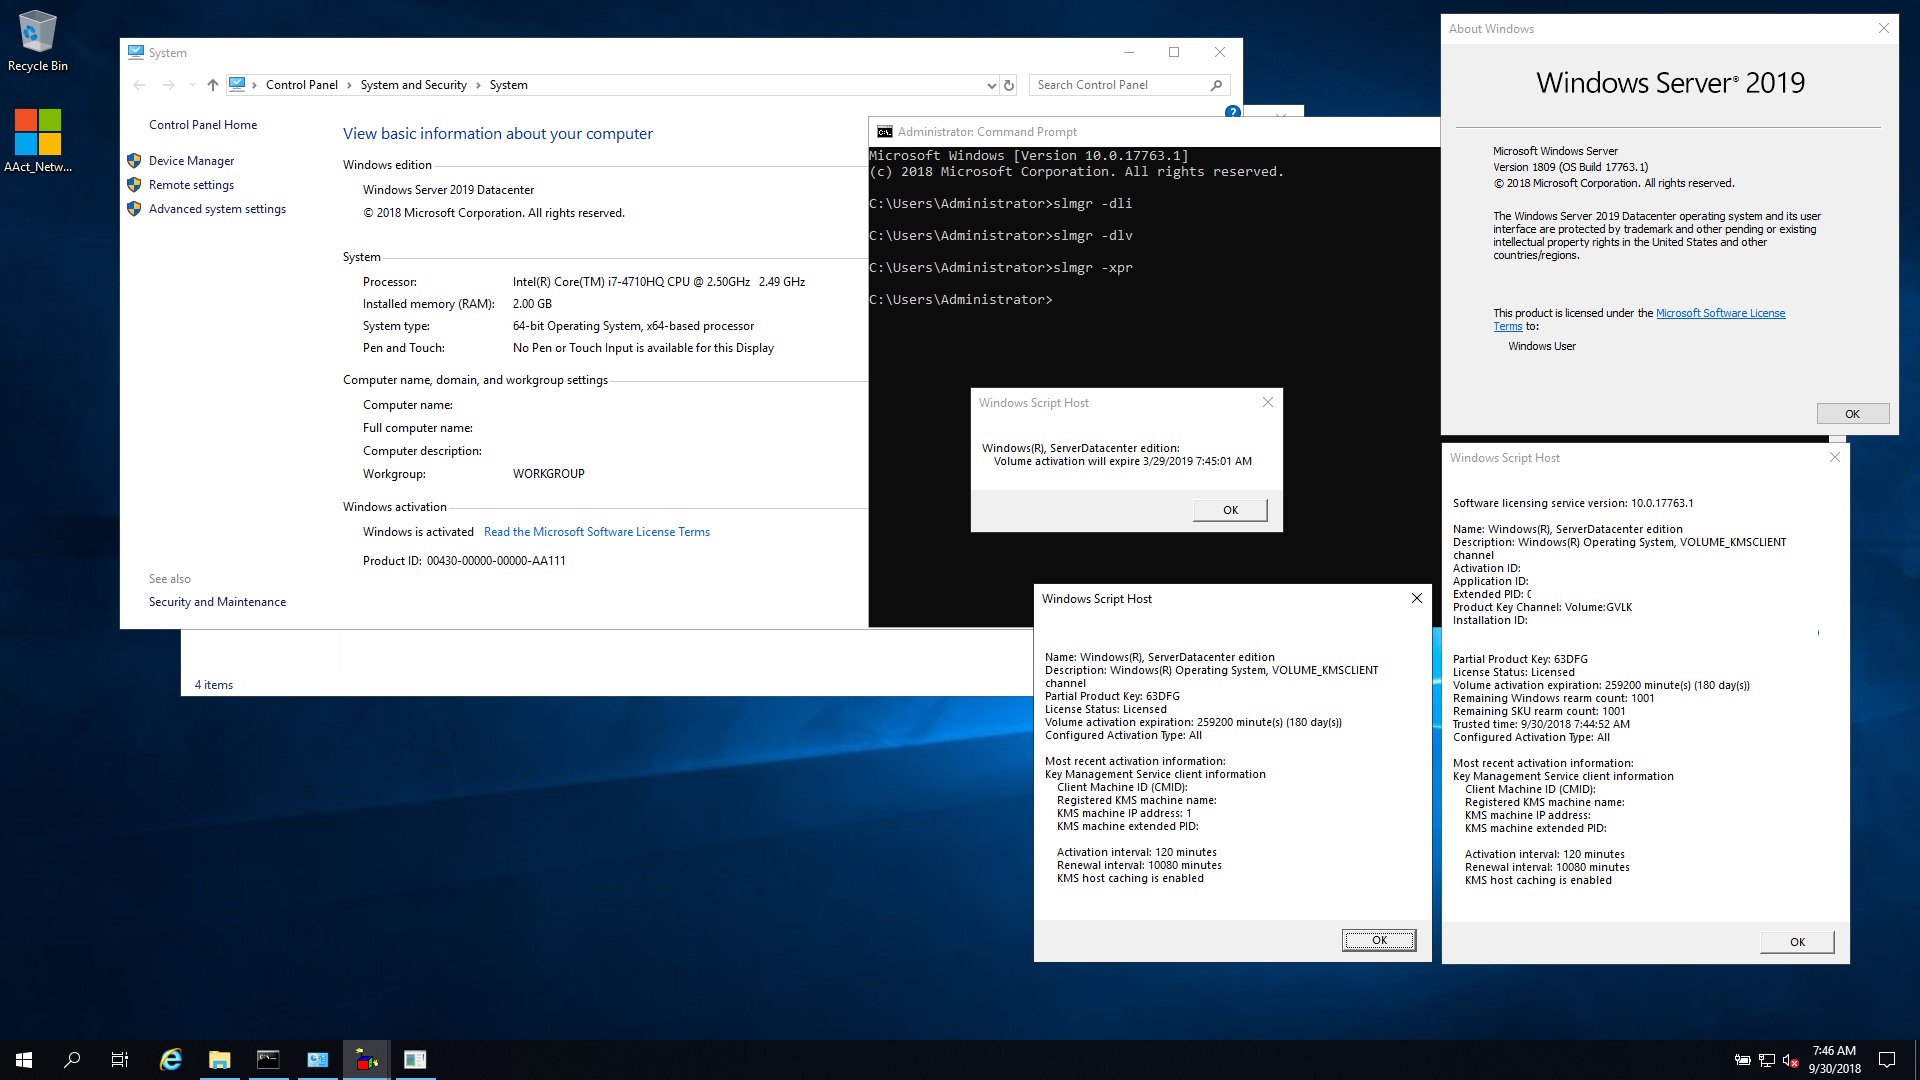Read the Microsoft Software License Terms in System

point(597,532)
